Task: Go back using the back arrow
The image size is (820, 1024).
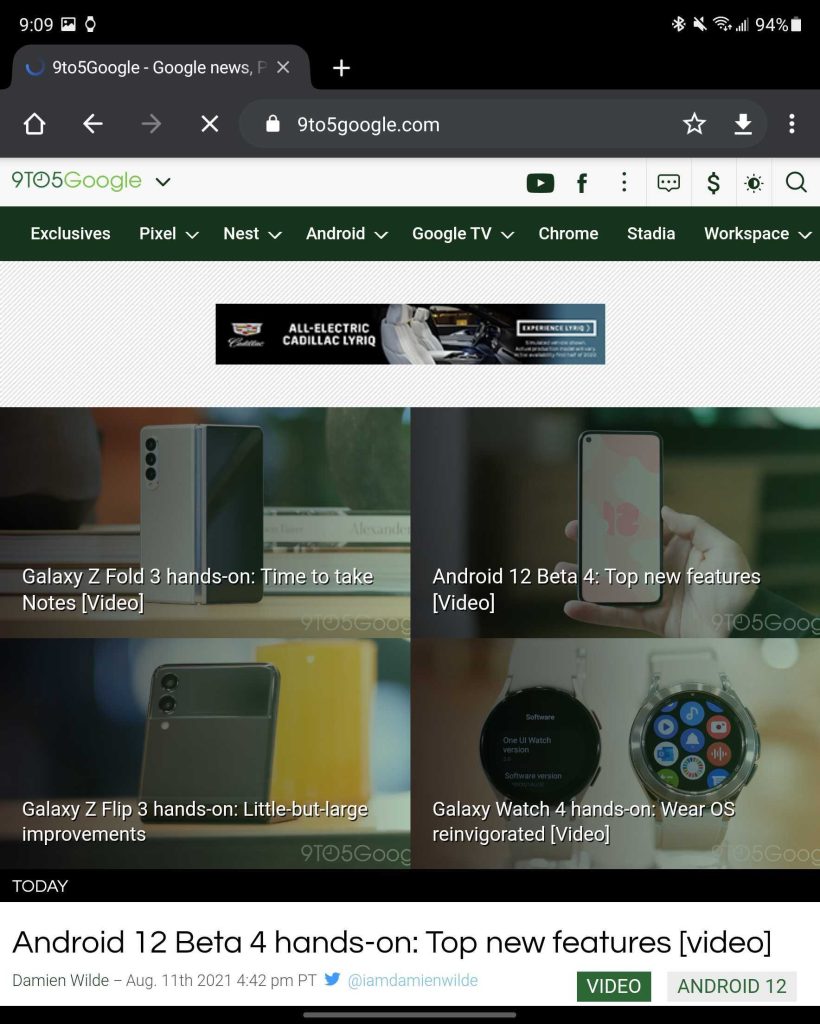Action: pos(93,124)
